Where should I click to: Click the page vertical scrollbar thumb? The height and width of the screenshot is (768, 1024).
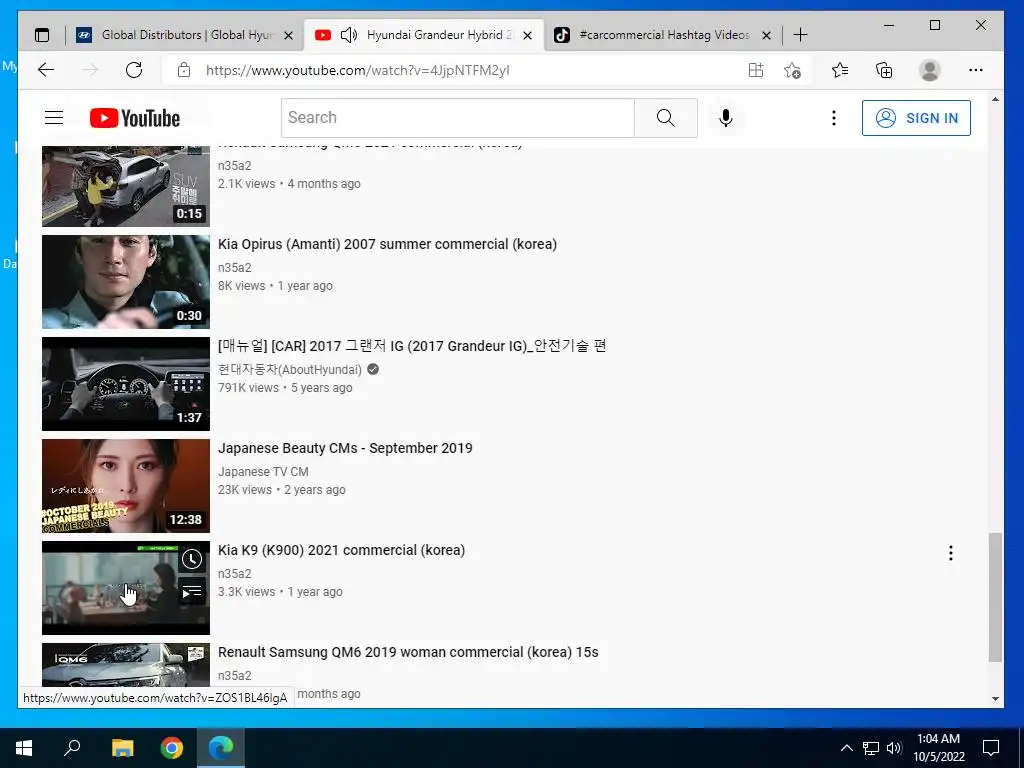(x=995, y=597)
